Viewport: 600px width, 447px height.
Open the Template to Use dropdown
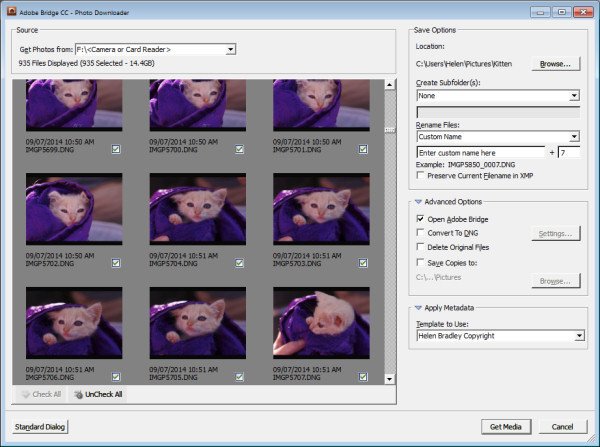click(x=579, y=336)
